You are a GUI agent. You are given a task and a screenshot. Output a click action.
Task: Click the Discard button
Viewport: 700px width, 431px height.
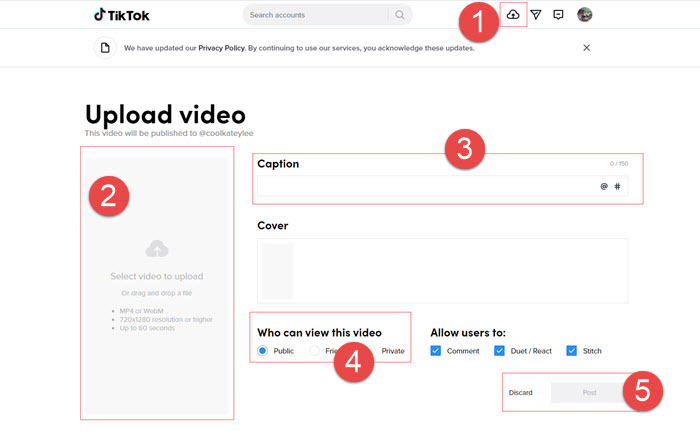pos(521,393)
